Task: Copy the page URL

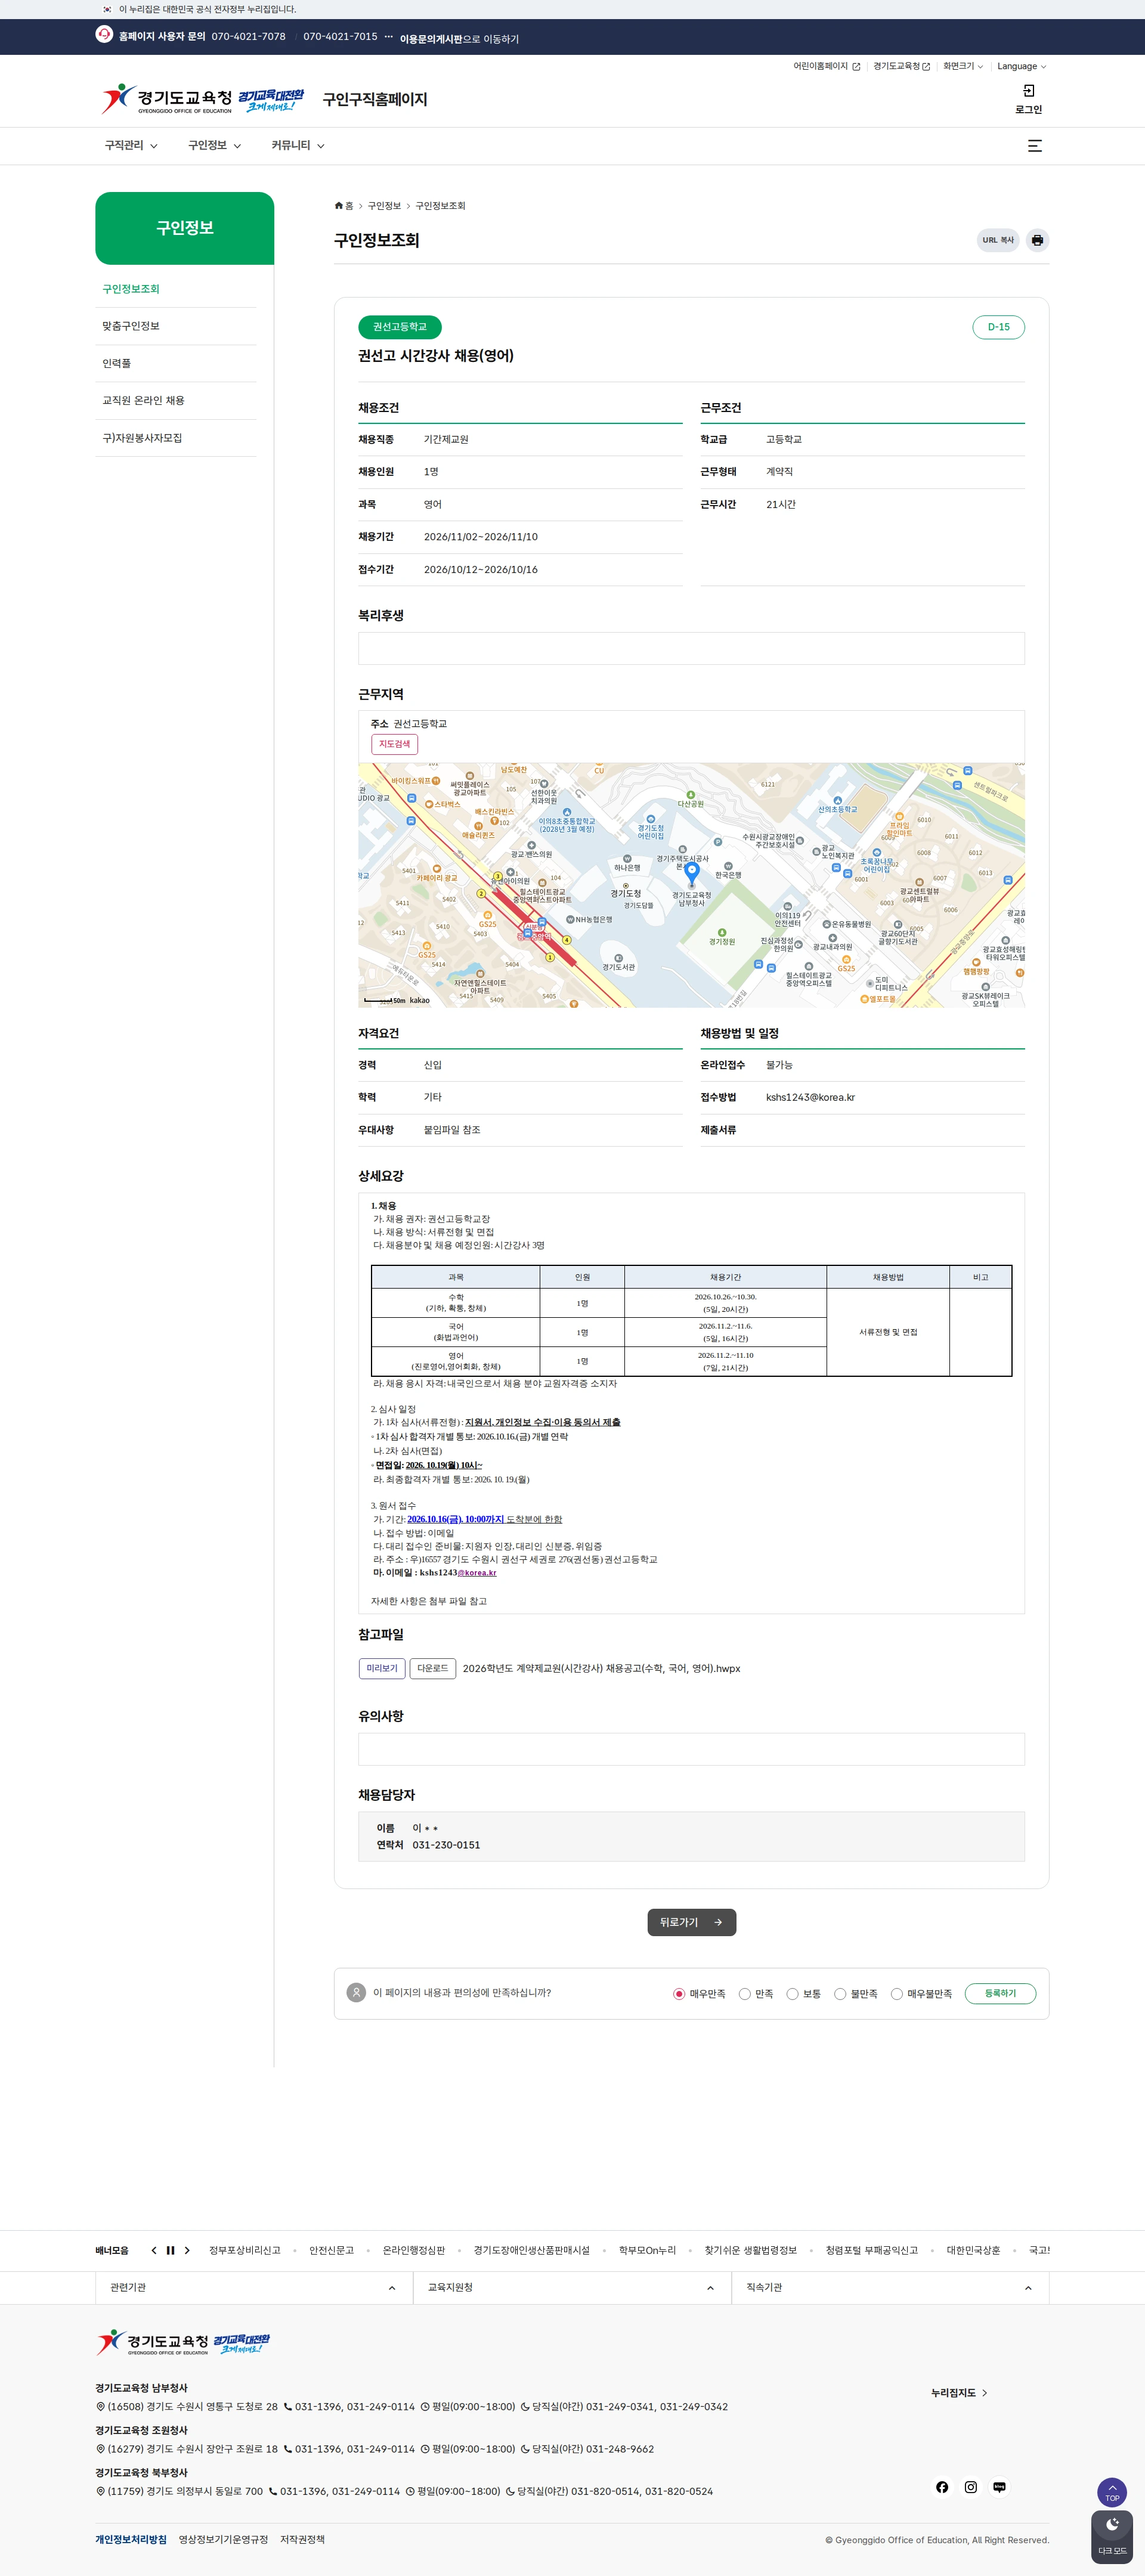Action: tap(997, 240)
